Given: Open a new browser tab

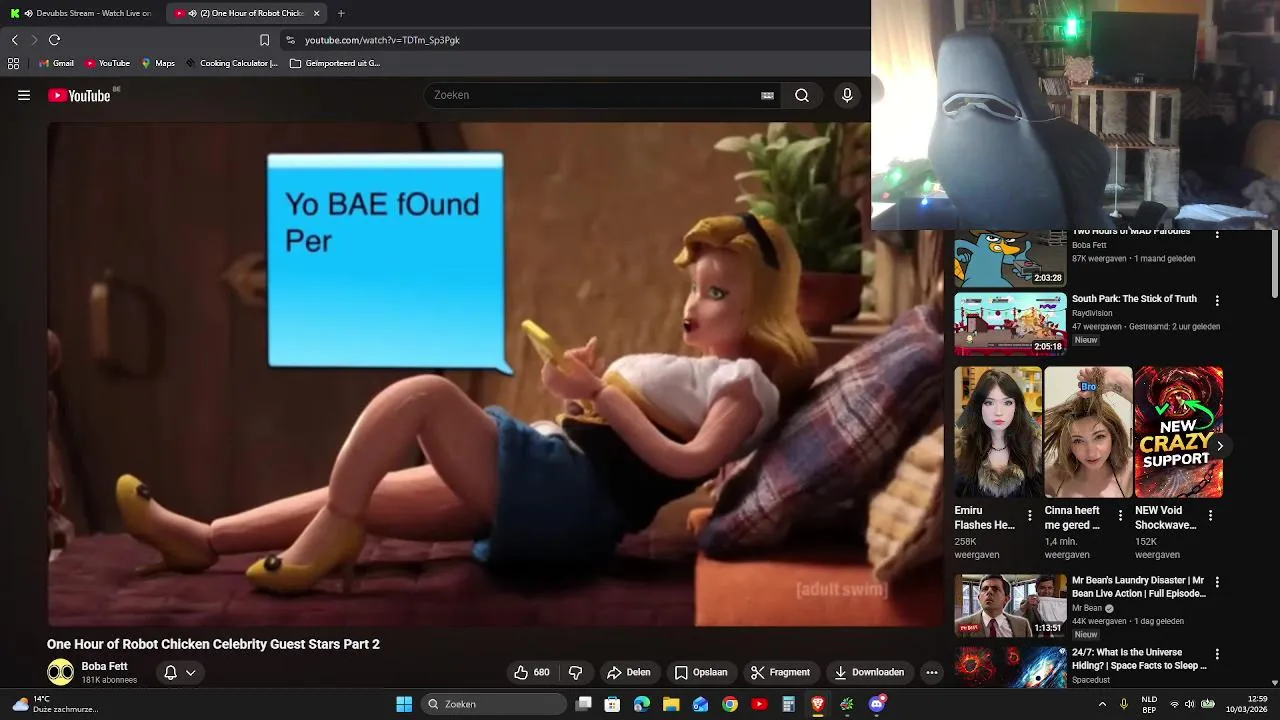Looking at the screenshot, I should [x=341, y=13].
